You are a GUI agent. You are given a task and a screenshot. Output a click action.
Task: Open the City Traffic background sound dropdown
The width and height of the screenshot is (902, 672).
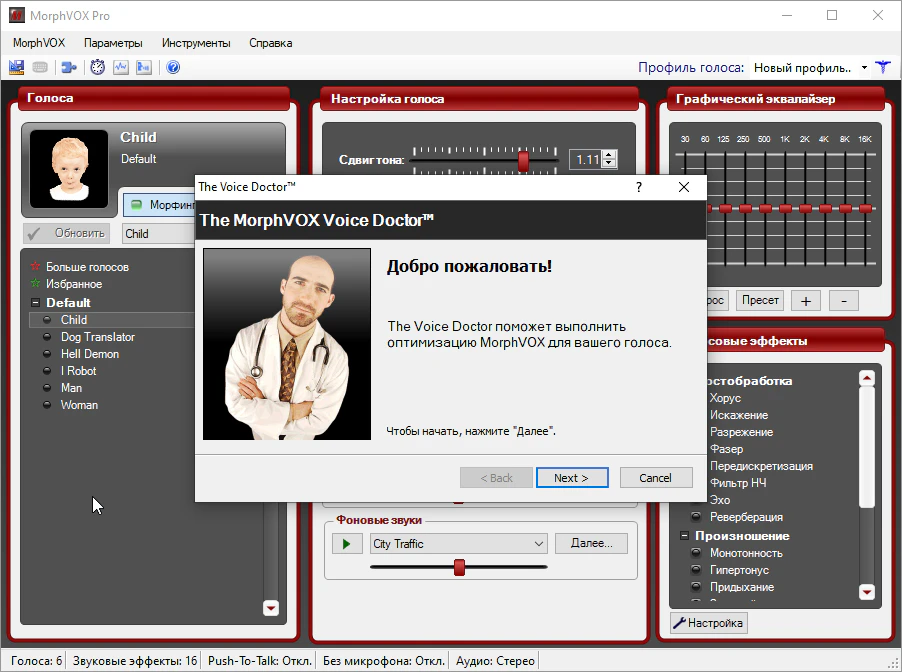click(539, 544)
